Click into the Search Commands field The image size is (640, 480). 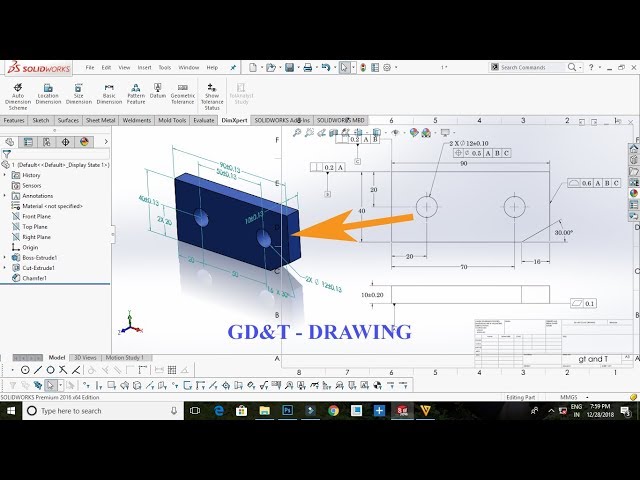click(x=527, y=67)
